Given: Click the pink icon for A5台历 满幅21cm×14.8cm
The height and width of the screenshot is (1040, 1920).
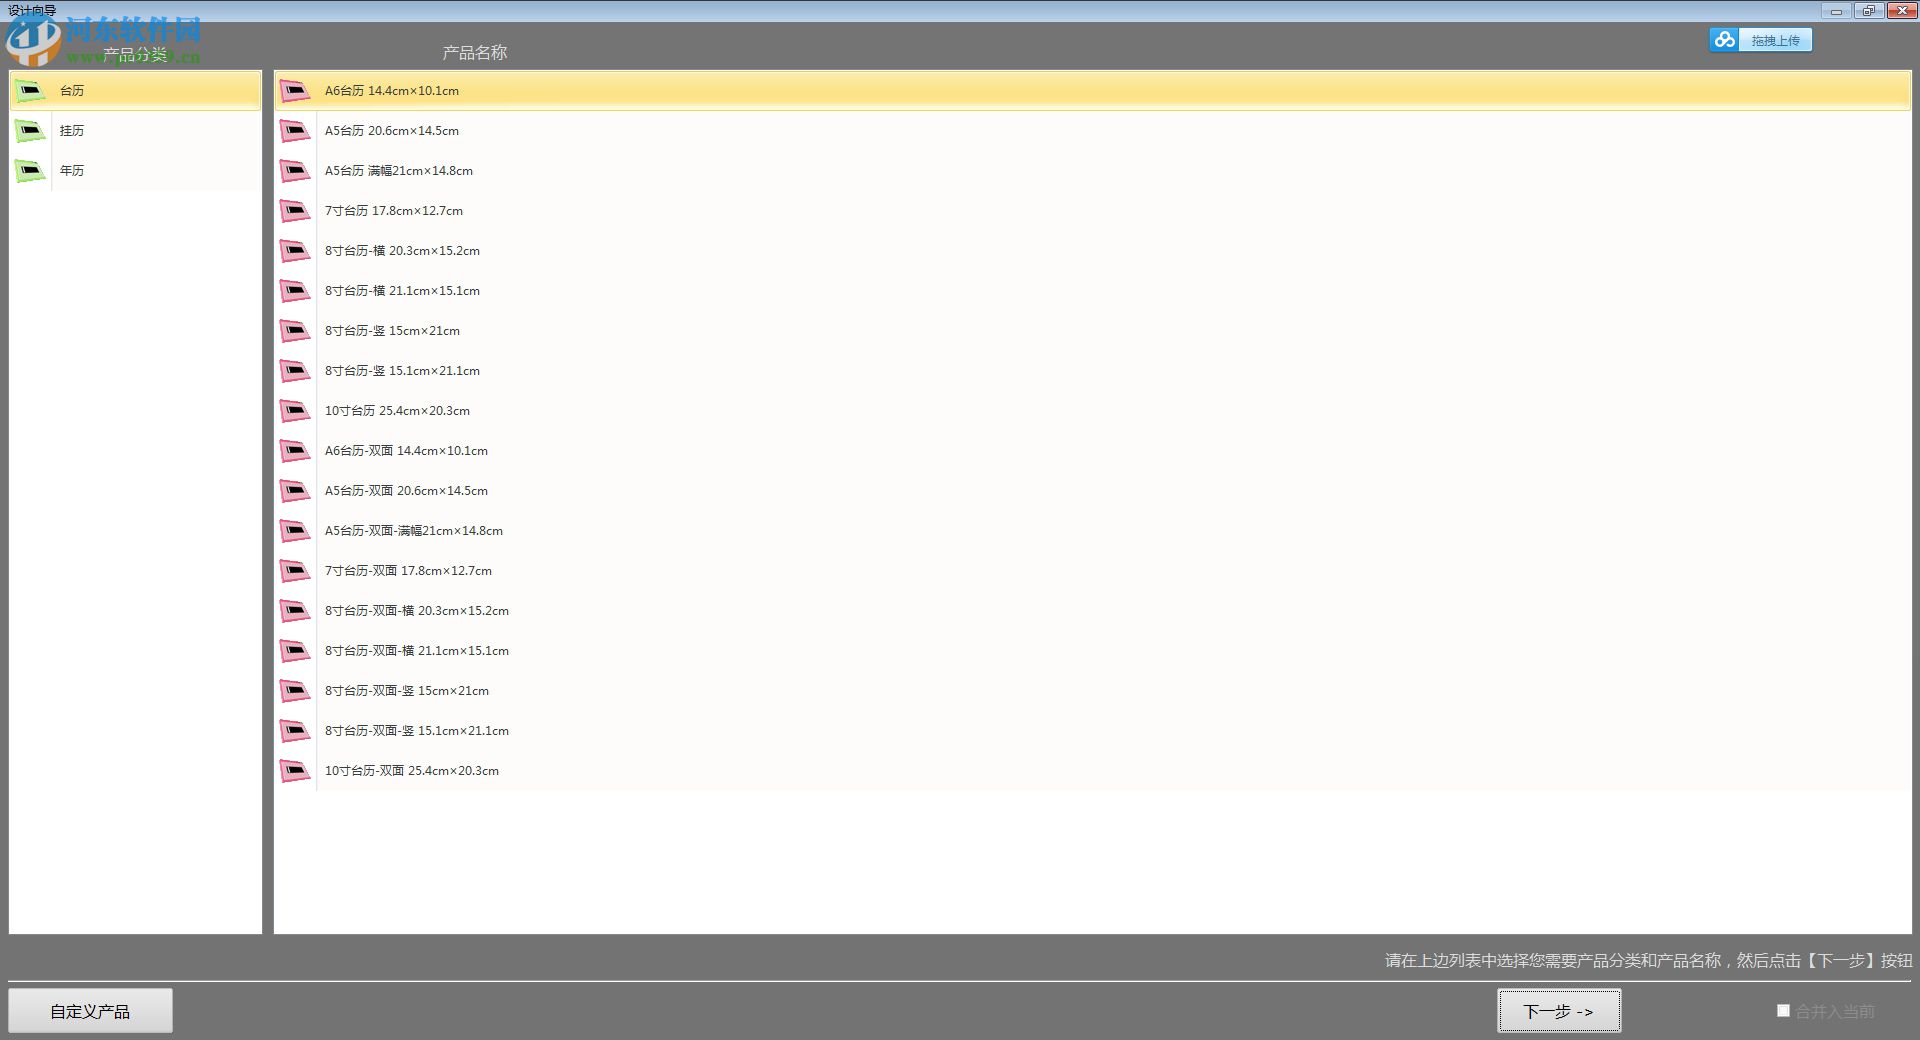Looking at the screenshot, I should pos(295,171).
